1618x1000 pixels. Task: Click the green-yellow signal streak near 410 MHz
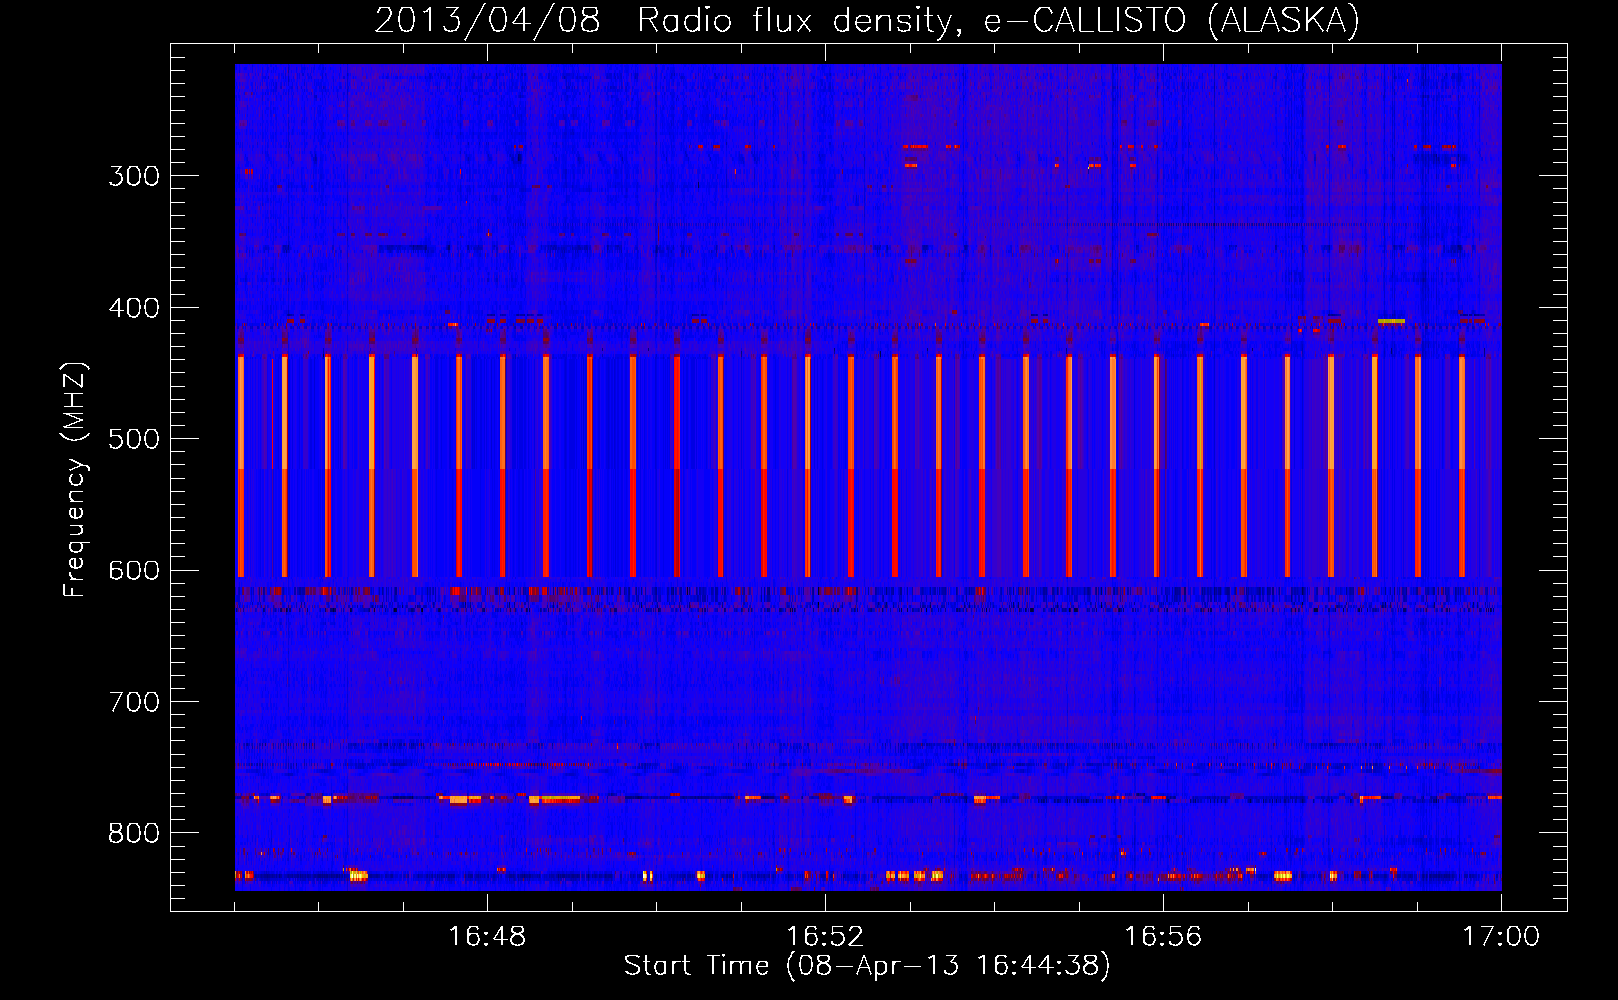pyautogui.click(x=1391, y=321)
